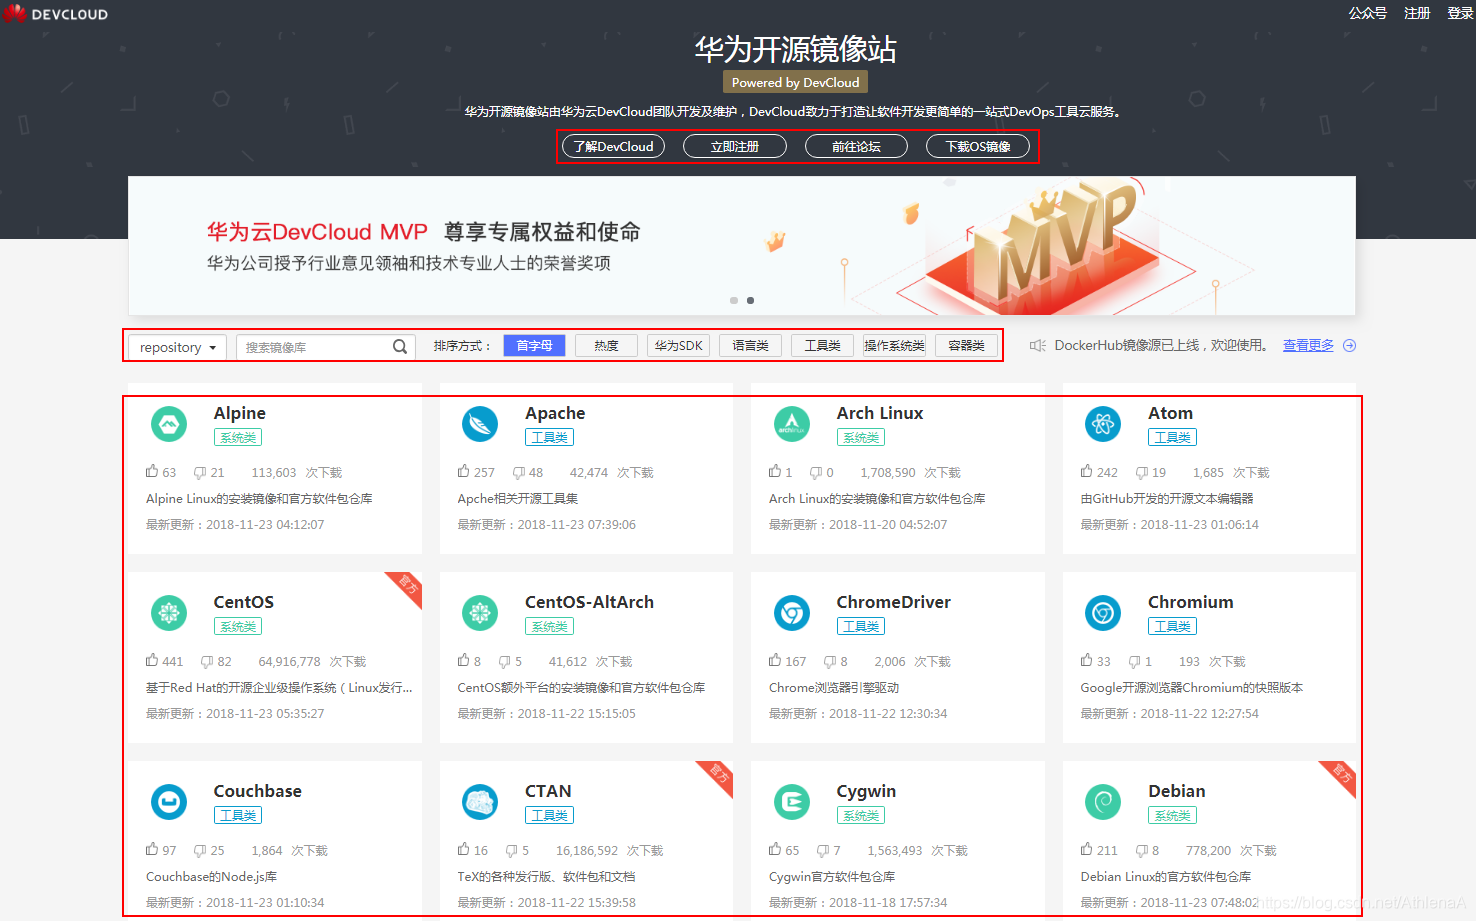The height and width of the screenshot is (921, 1476).
Task: Select the second banner carousel dot
Action: [x=750, y=300]
